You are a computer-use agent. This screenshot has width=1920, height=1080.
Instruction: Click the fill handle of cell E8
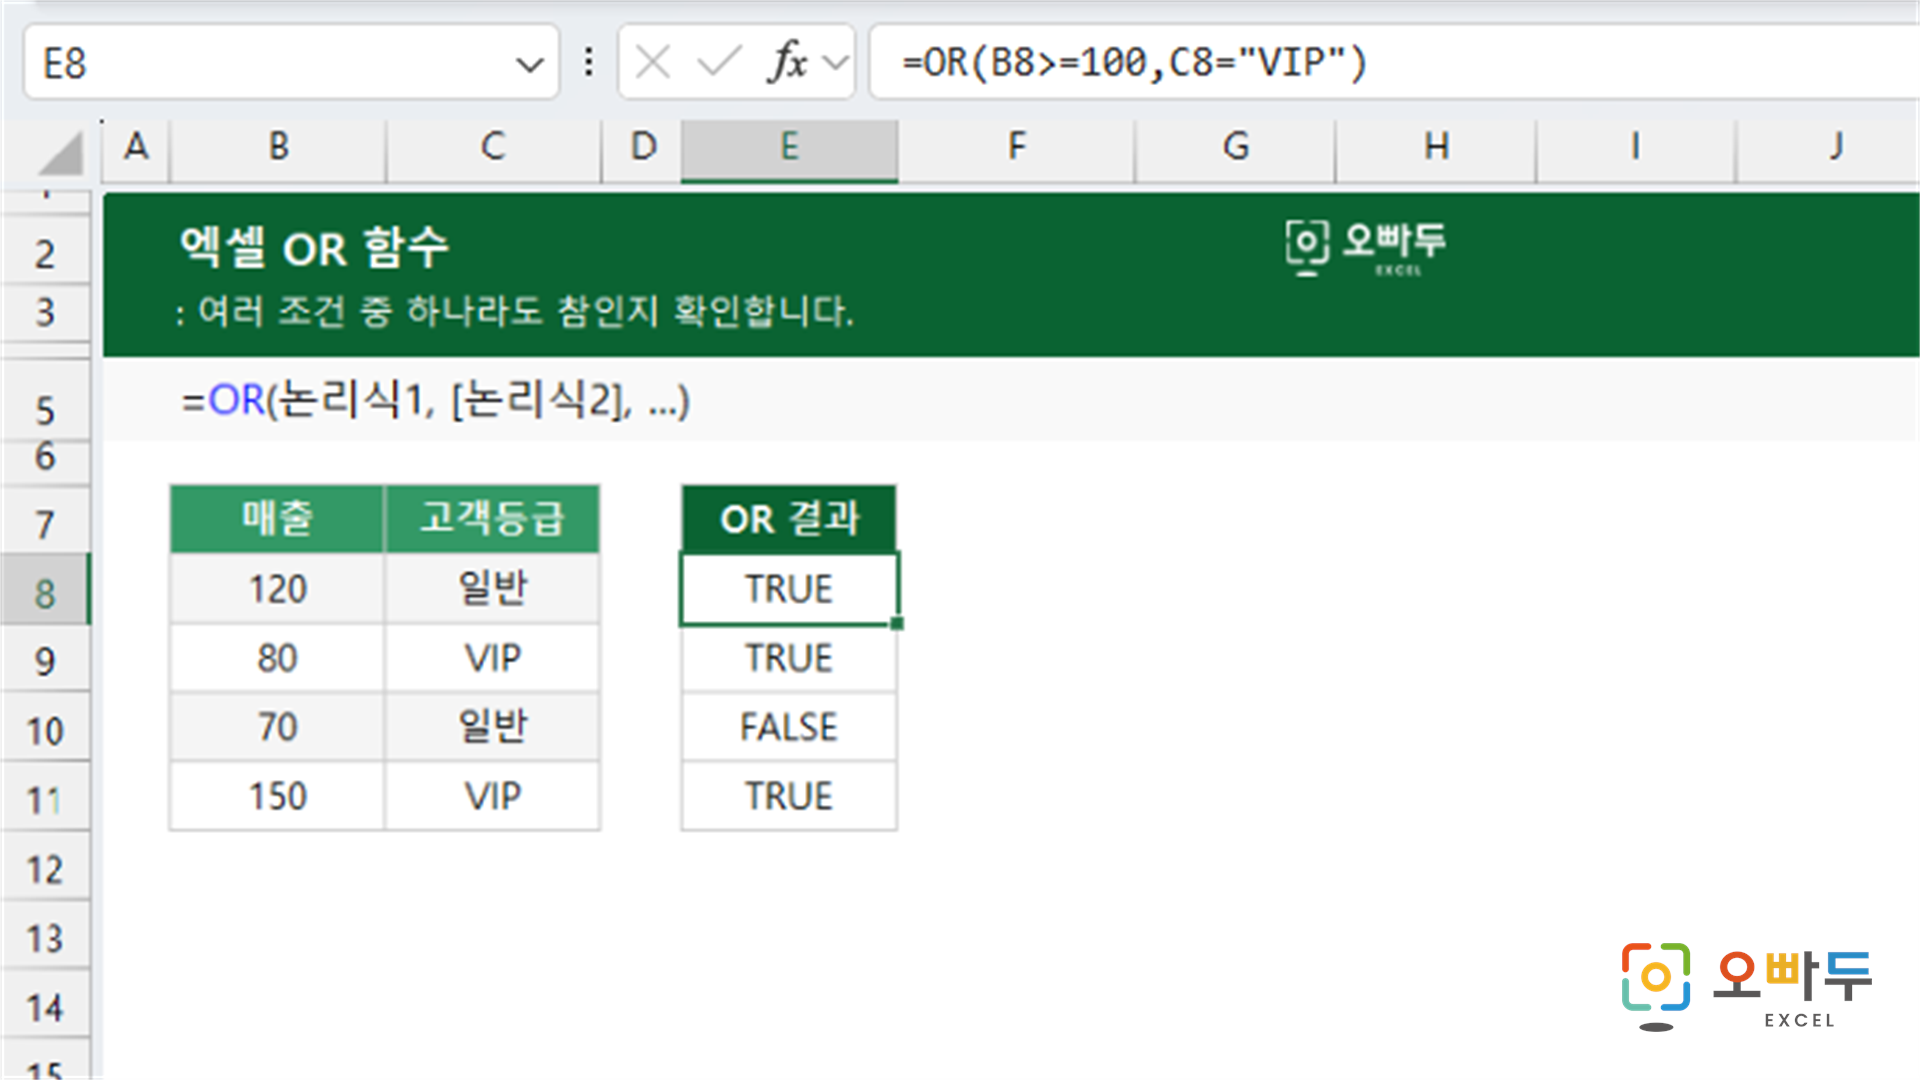click(897, 623)
